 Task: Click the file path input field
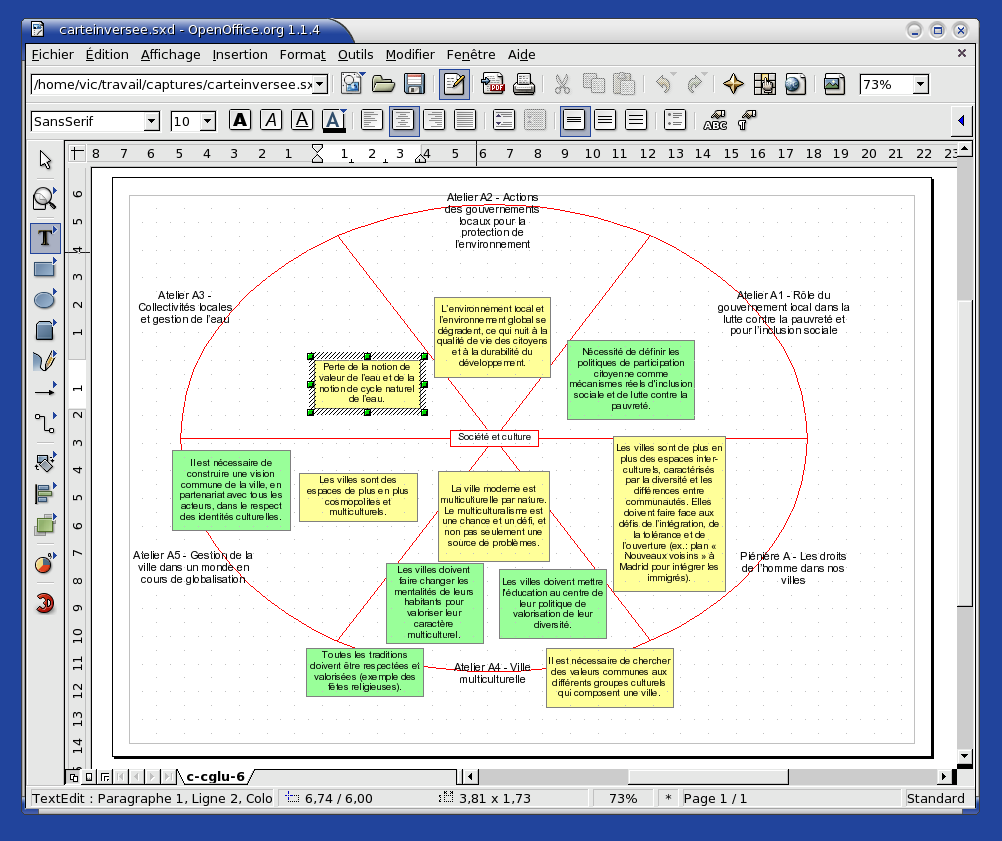coord(171,85)
